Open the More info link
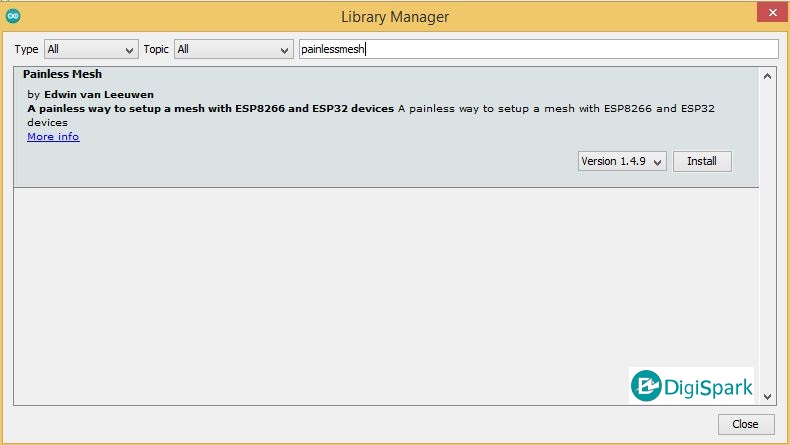 coord(53,136)
